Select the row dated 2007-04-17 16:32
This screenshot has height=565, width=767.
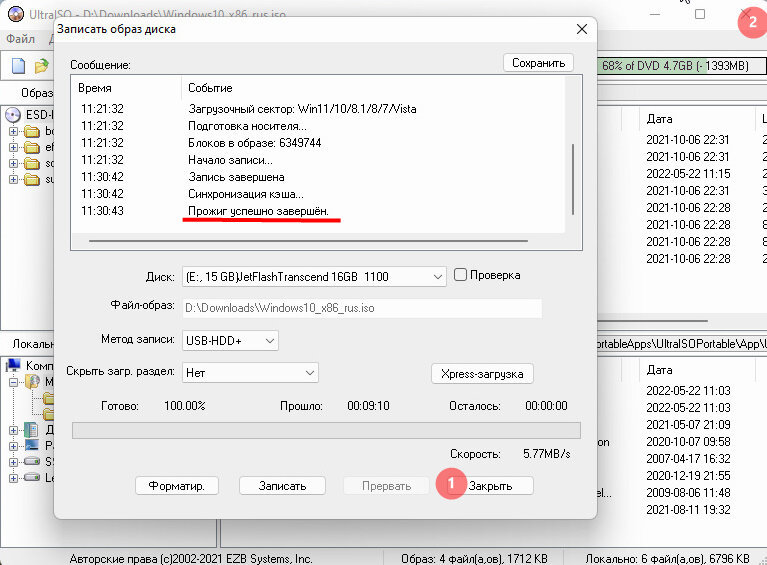point(688,459)
